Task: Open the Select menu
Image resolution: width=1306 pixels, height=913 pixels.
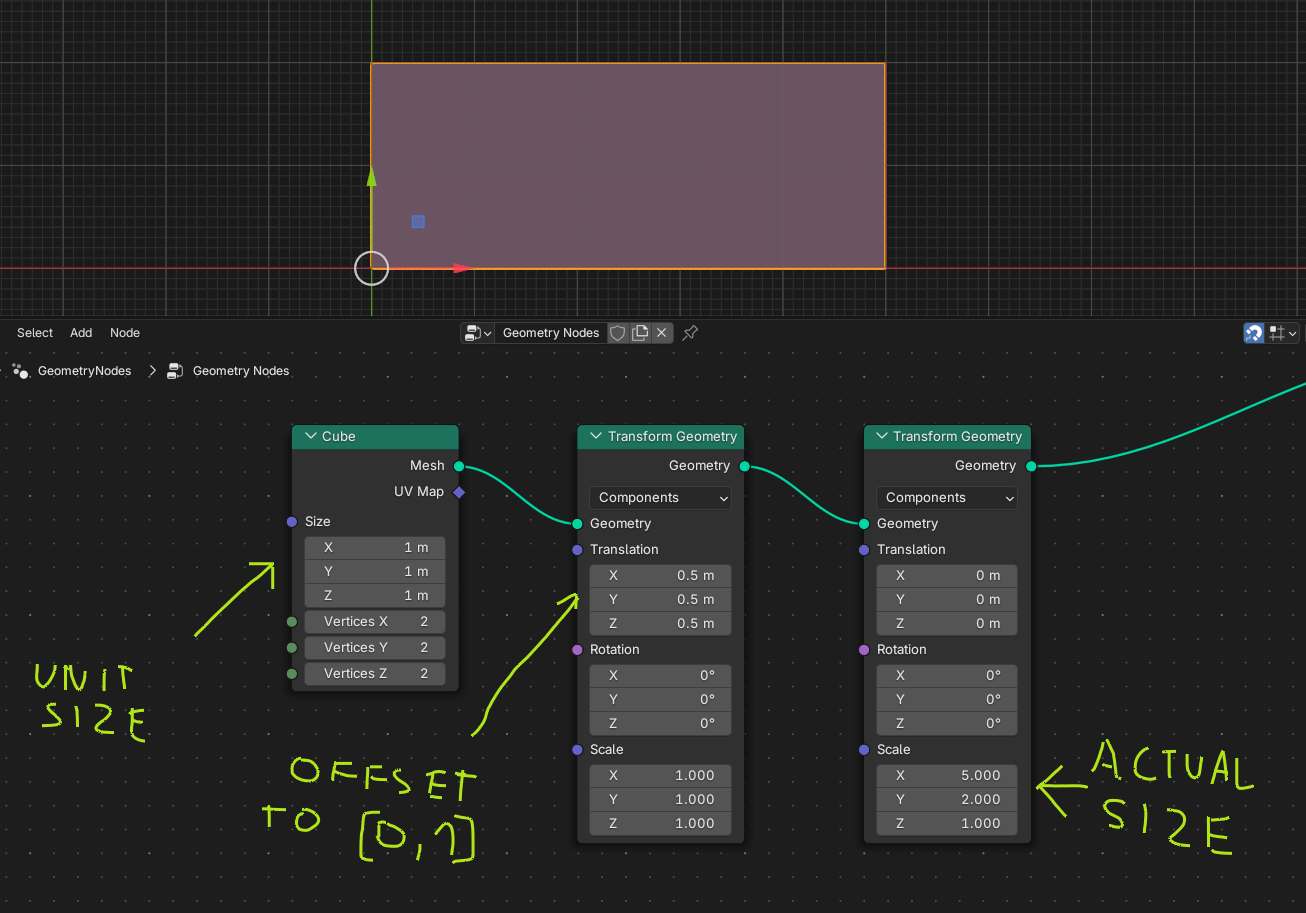Action: [35, 333]
